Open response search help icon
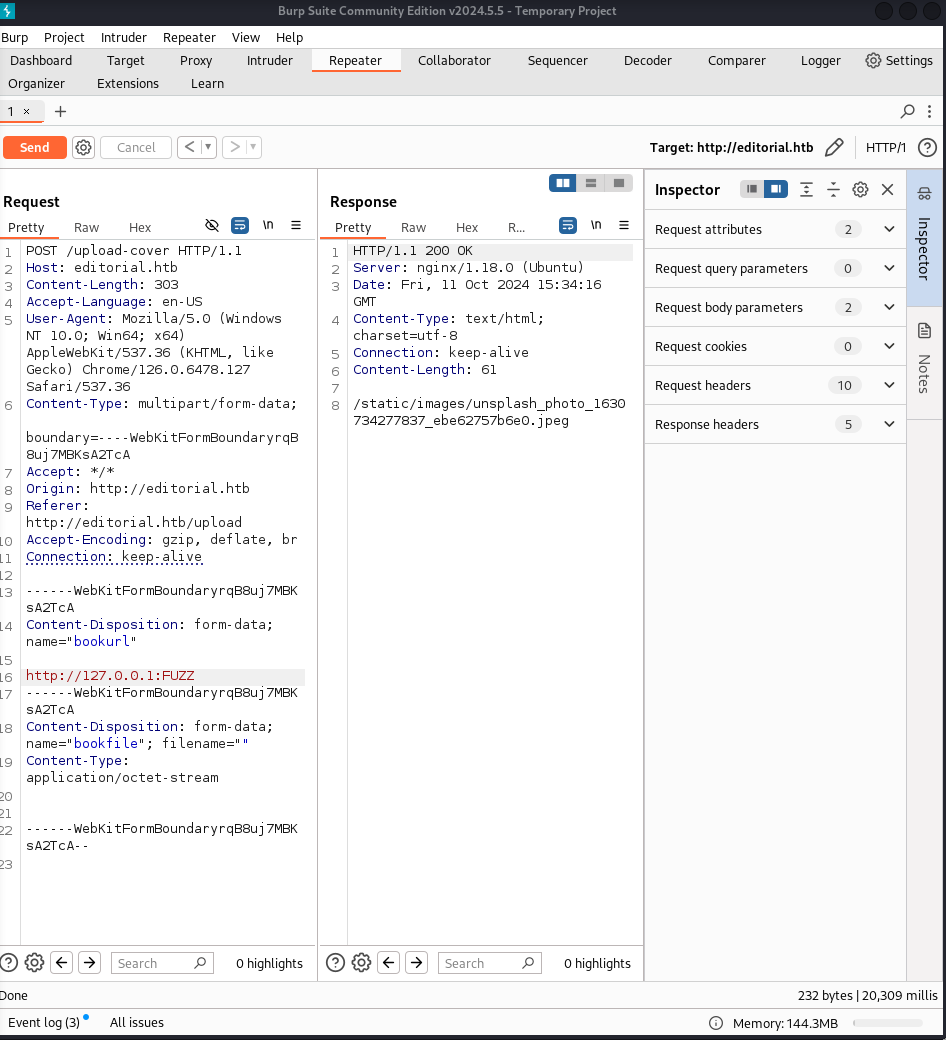The width and height of the screenshot is (946, 1040). pyautogui.click(x=335, y=962)
